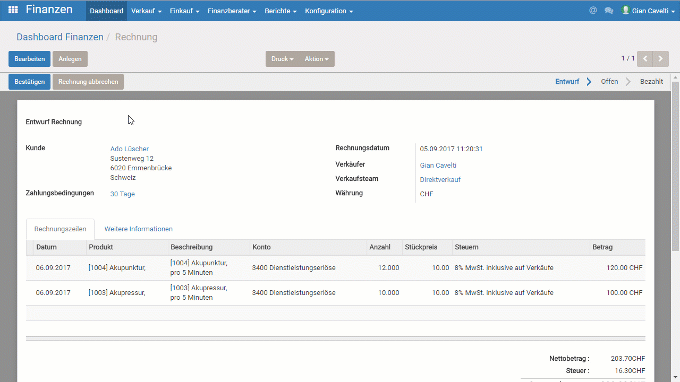The width and height of the screenshot is (680, 382).
Task: Open customer Ado Löscher link
Action: point(129,149)
